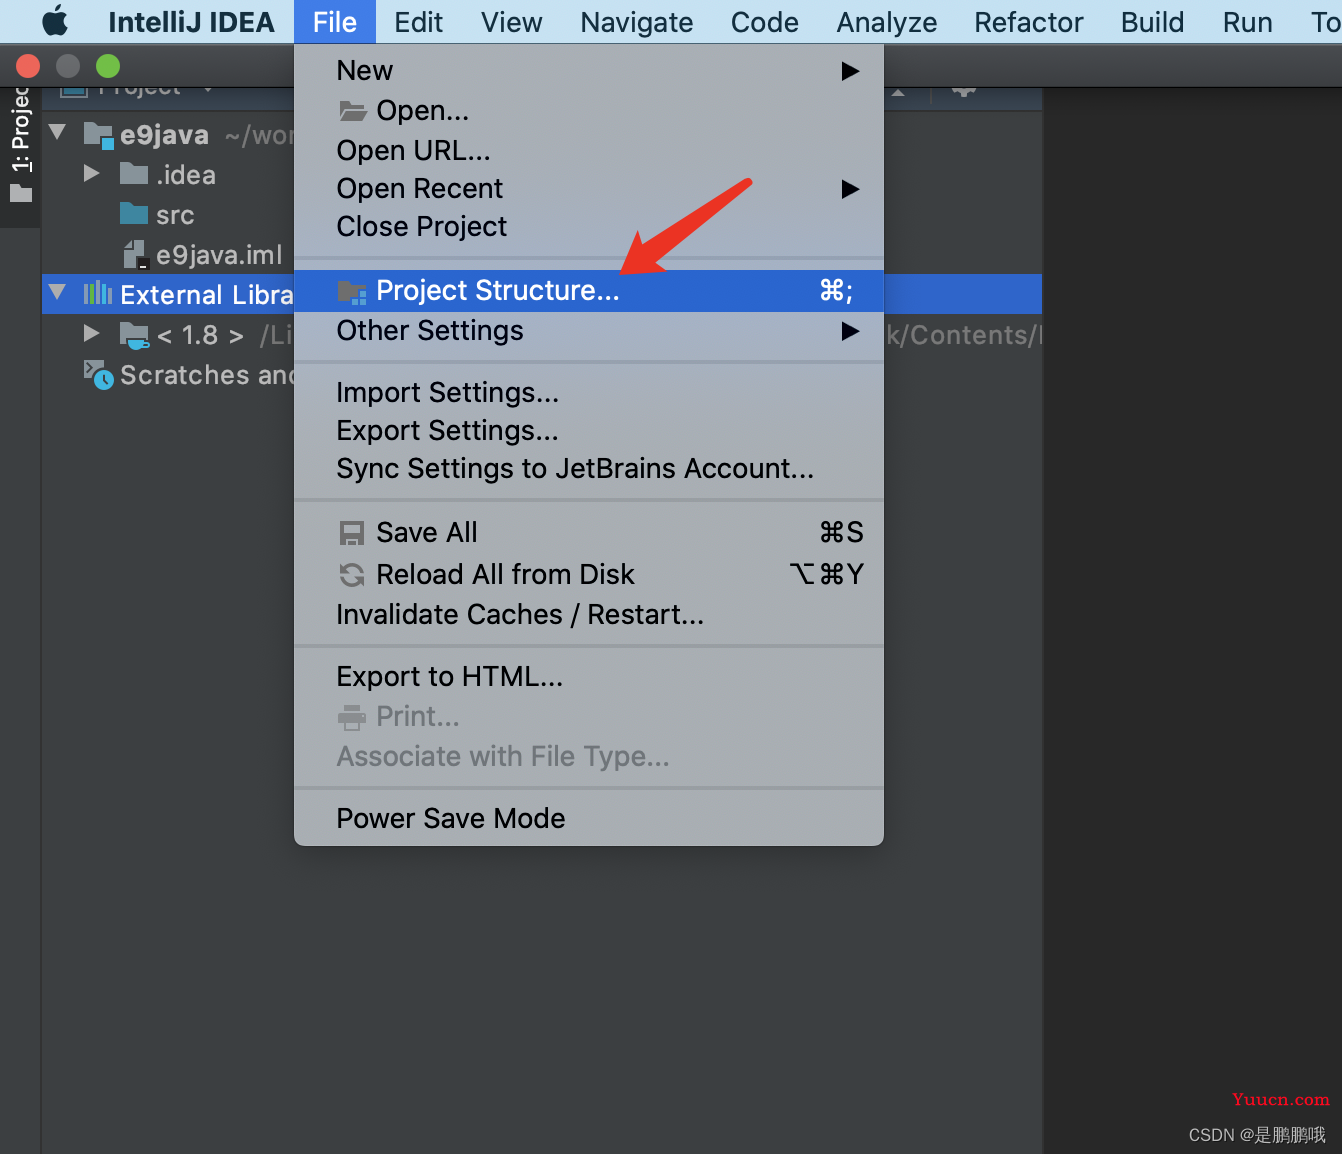The image size is (1342, 1154).
Task: Open the View menu
Action: tap(511, 22)
